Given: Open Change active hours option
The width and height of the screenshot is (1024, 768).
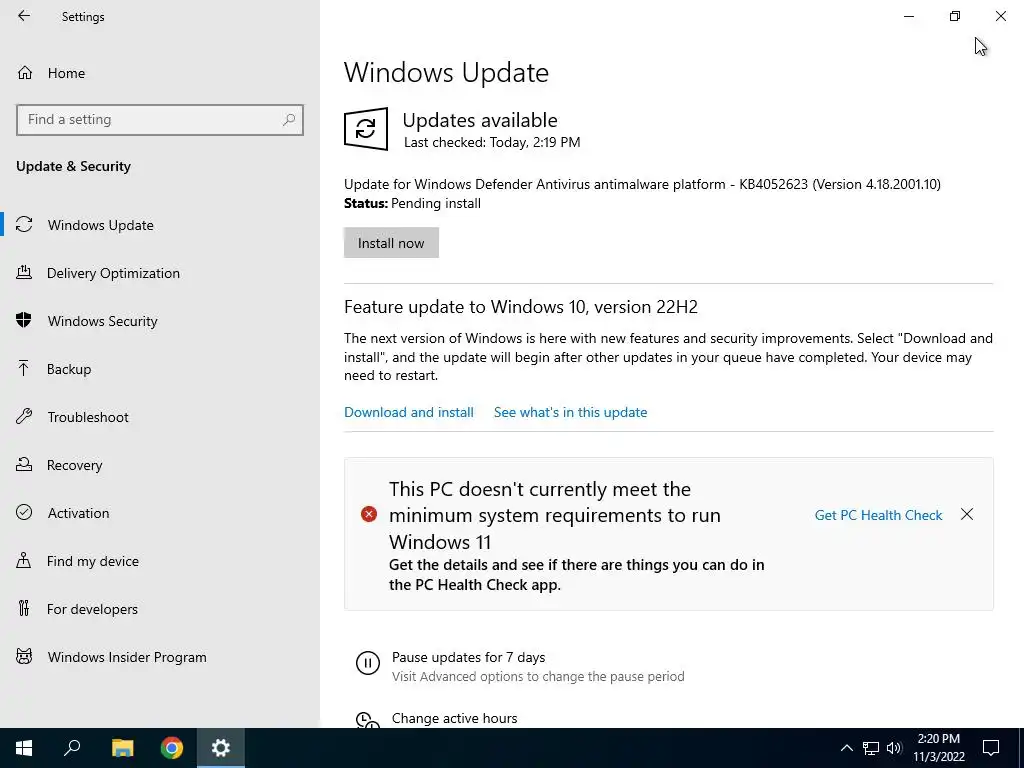Looking at the screenshot, I should click(x=455, y=718).
